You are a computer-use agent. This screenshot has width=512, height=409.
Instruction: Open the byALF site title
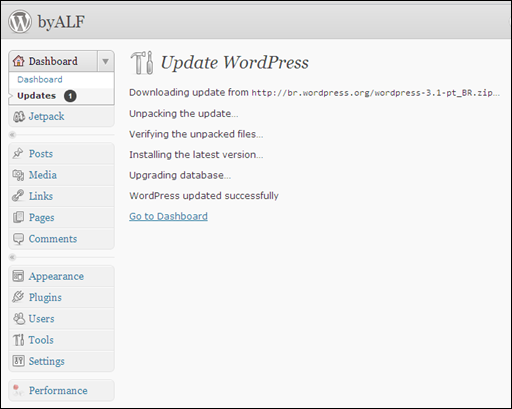coord(61,22)
